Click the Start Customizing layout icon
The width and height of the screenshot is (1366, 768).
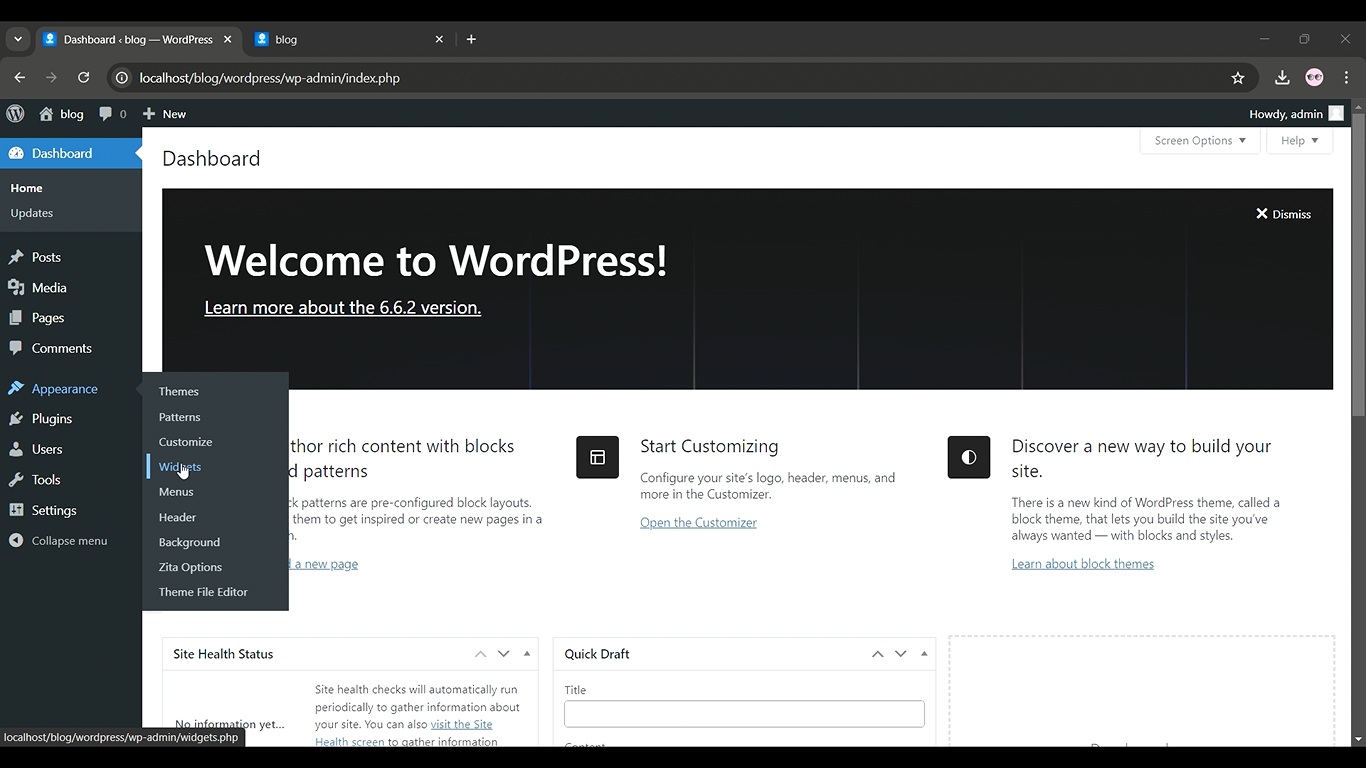pyautogui.click(x=597, y=457)
